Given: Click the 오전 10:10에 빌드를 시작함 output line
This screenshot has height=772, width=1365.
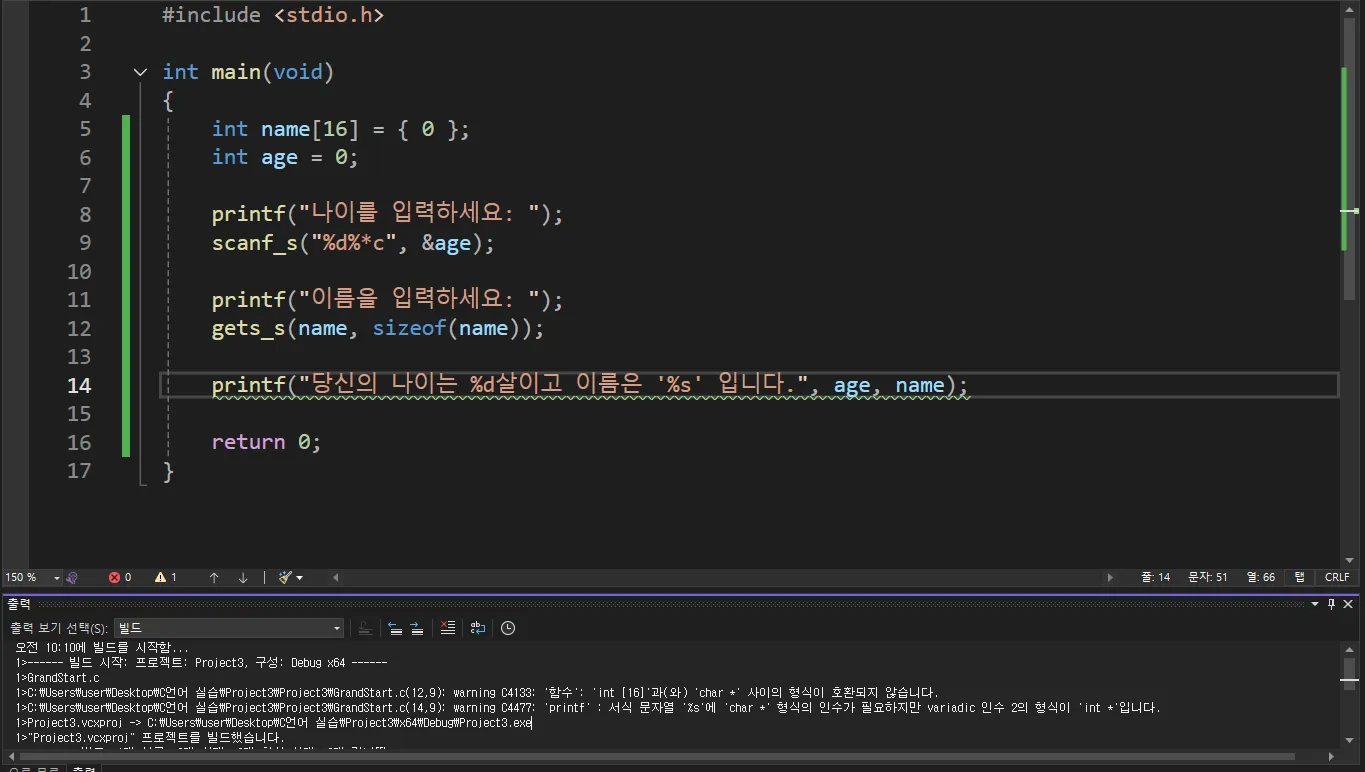Looking at the screenshot, I should [102, 647].
